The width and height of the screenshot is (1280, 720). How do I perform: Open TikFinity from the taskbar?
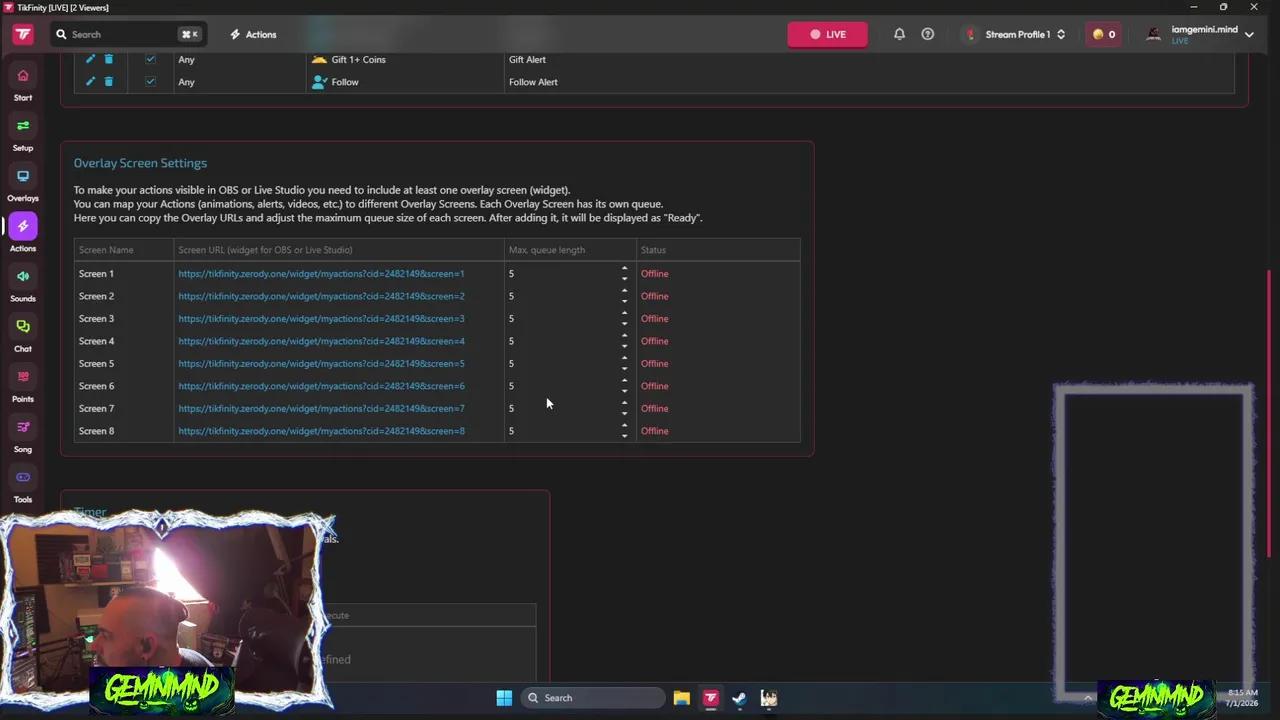point(711,698)
